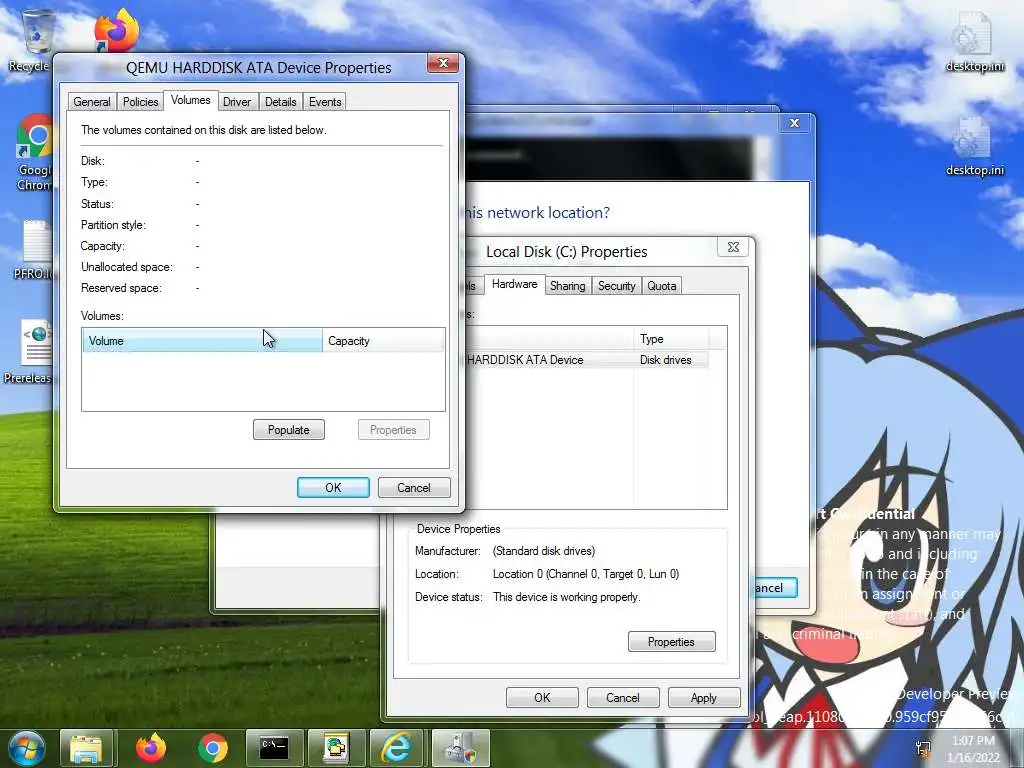Image resolution: width=1024 pixels, height=768 pixels.
Task: Click the network tray icon
Action: click(923, 748)
